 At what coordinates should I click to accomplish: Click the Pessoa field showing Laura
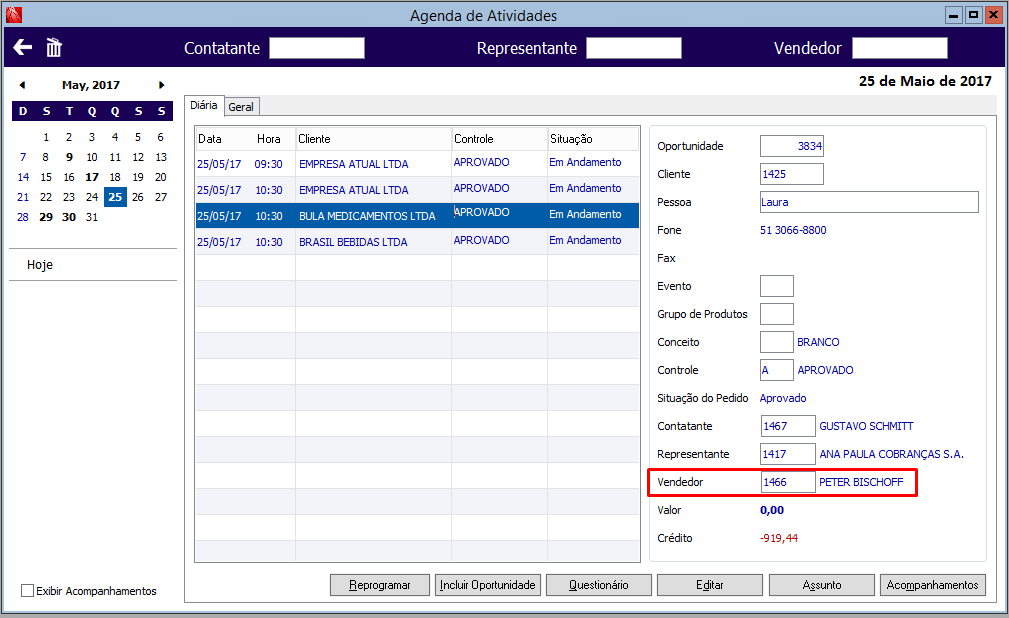869,202
